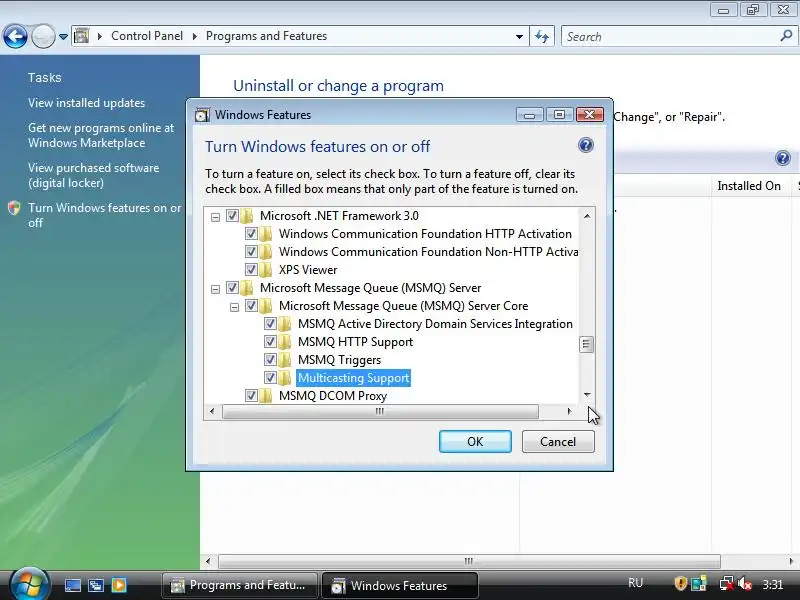Confirm changes with the OK button
The height and width of the screenshot is (600, 800).
click(475, 441)
